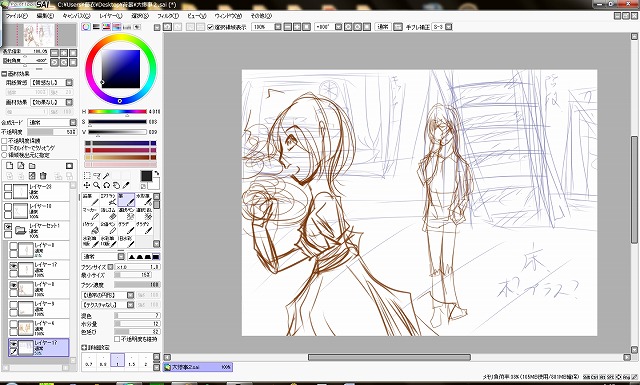The height and width of the screenshot is (385, 640).
Task: Click the layer opacity (不透明度) slider
Action: 52,132
